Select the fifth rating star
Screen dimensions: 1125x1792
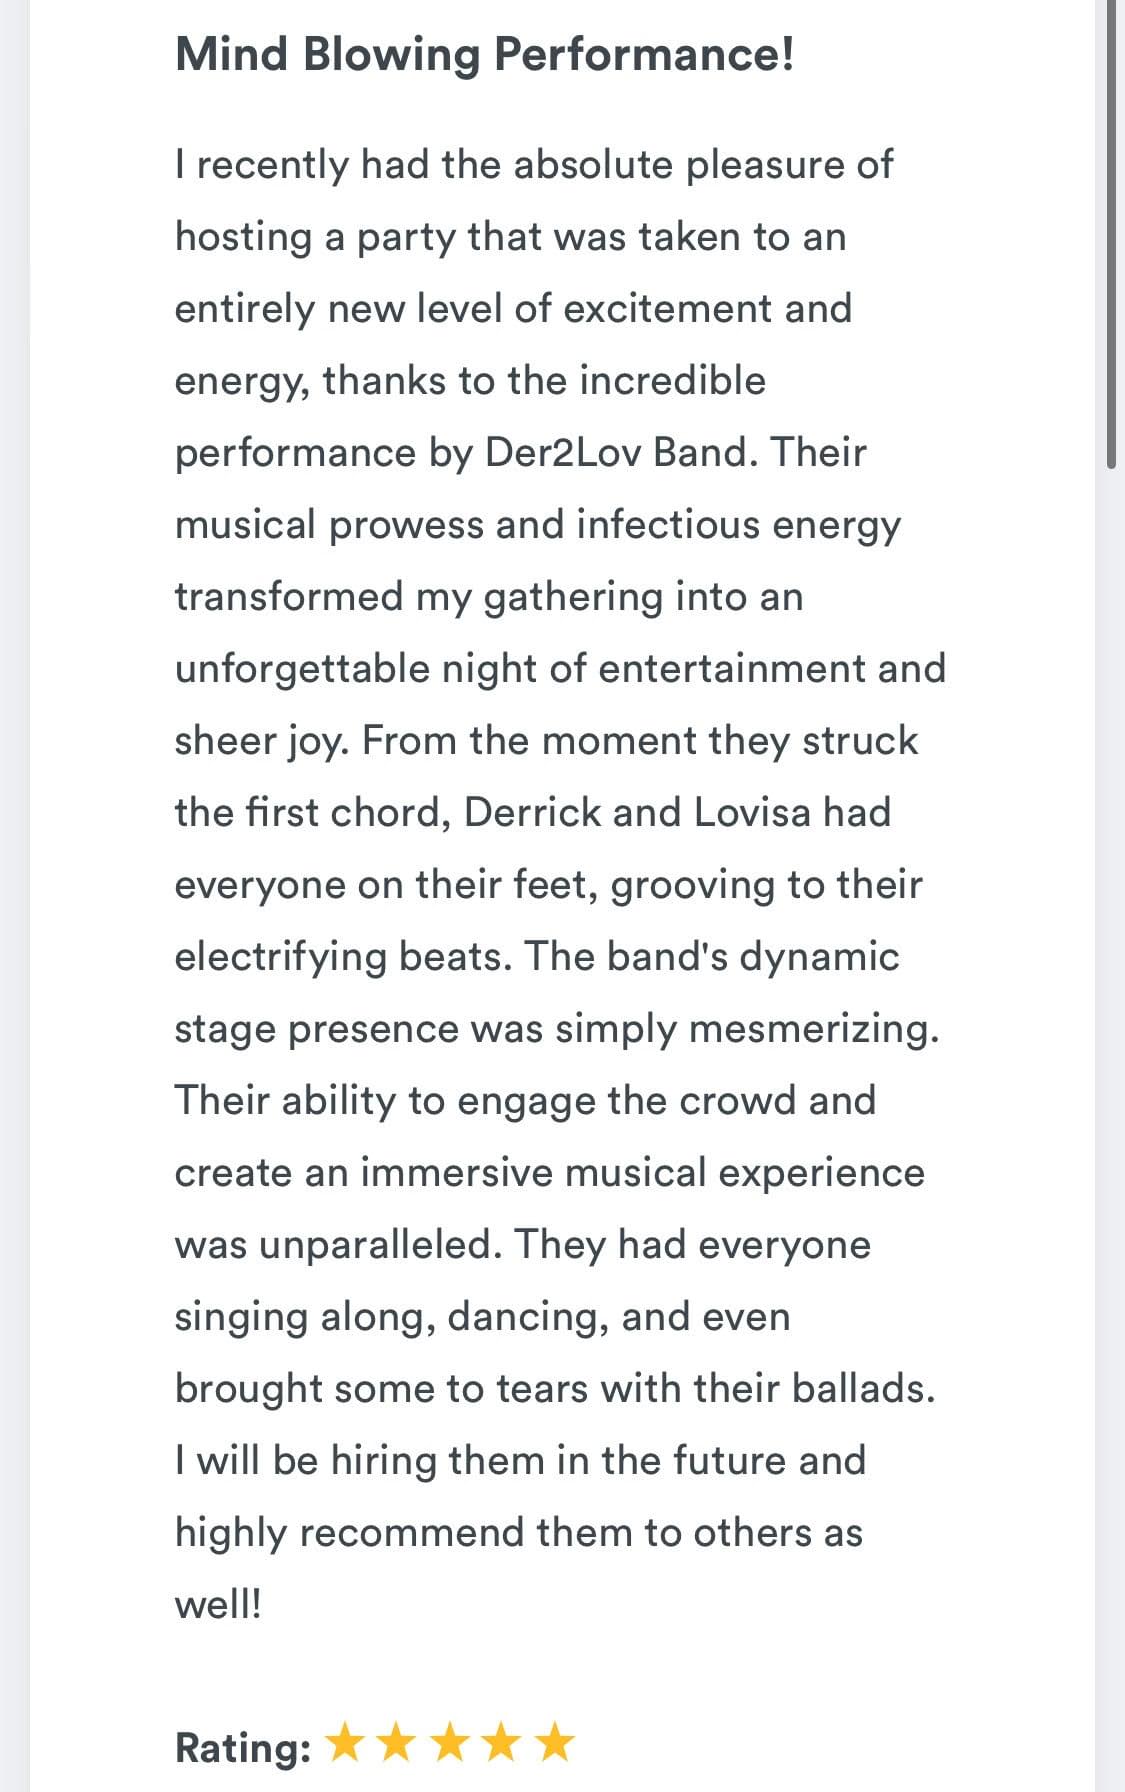554,1742
